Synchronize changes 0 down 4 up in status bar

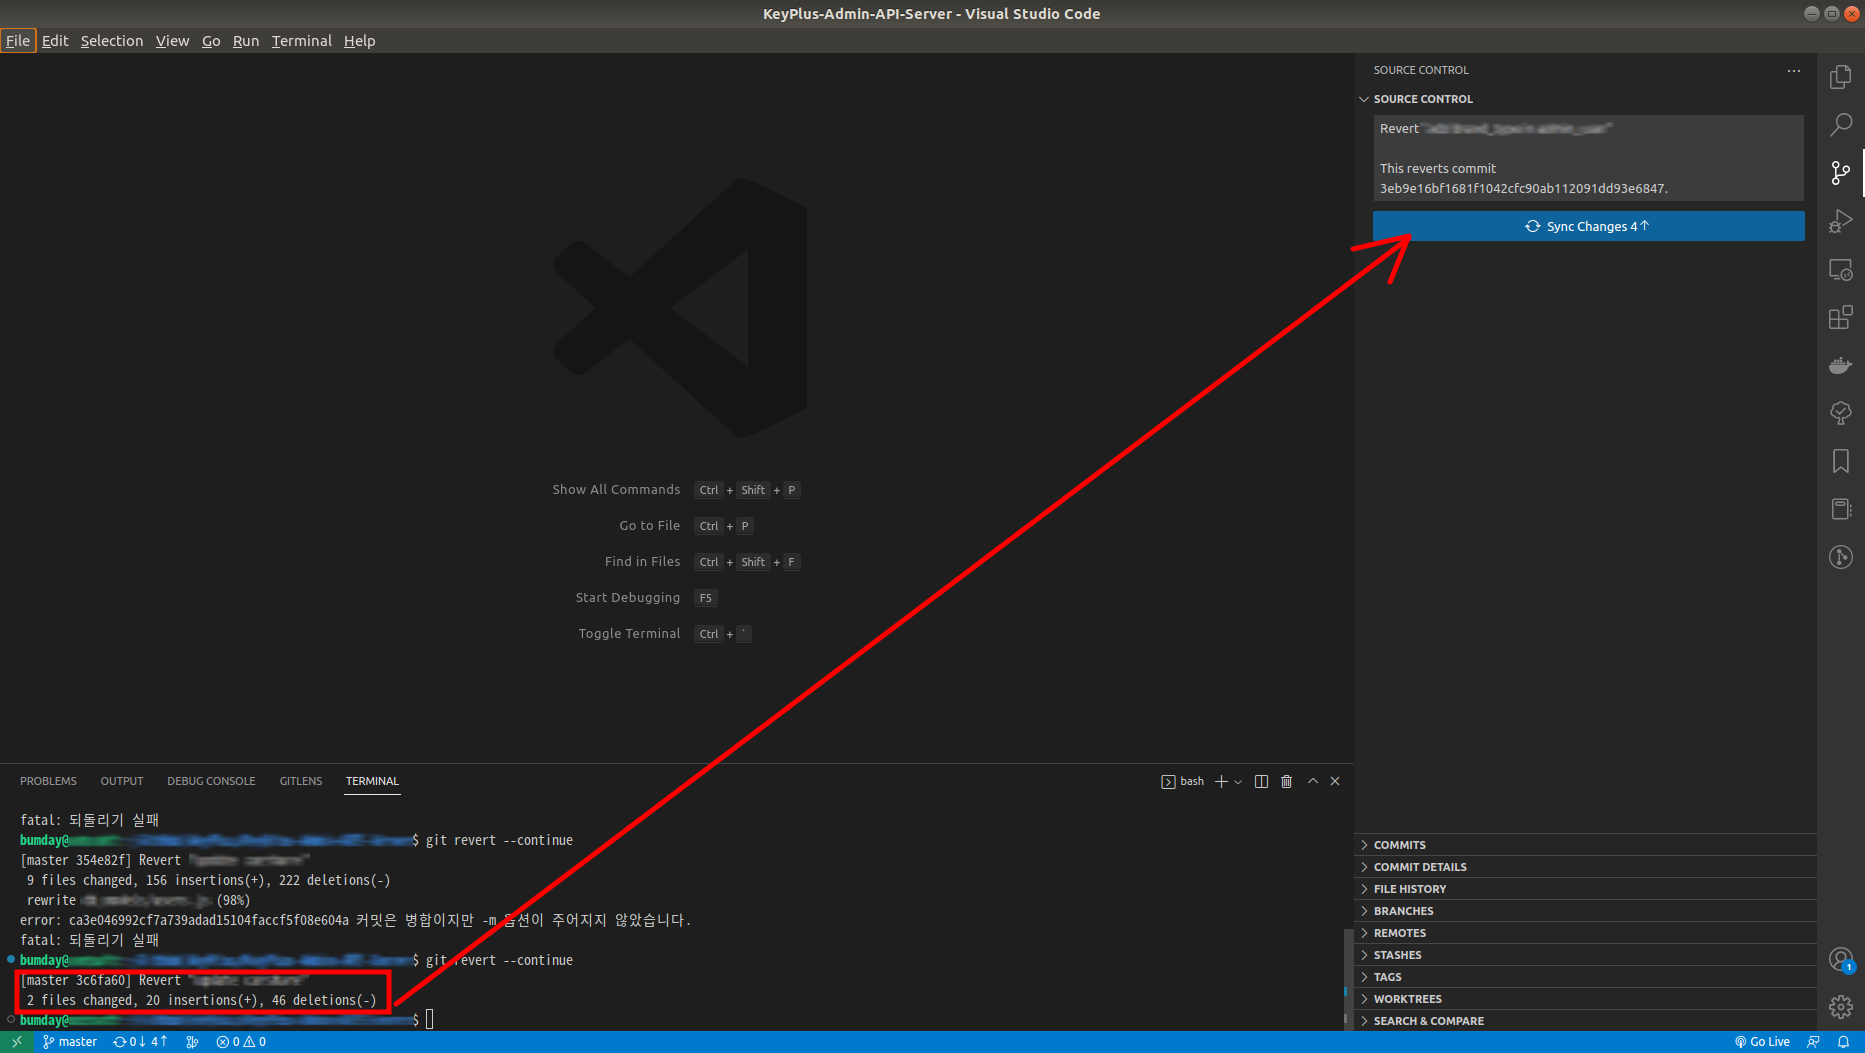[x=141, y=1042]
